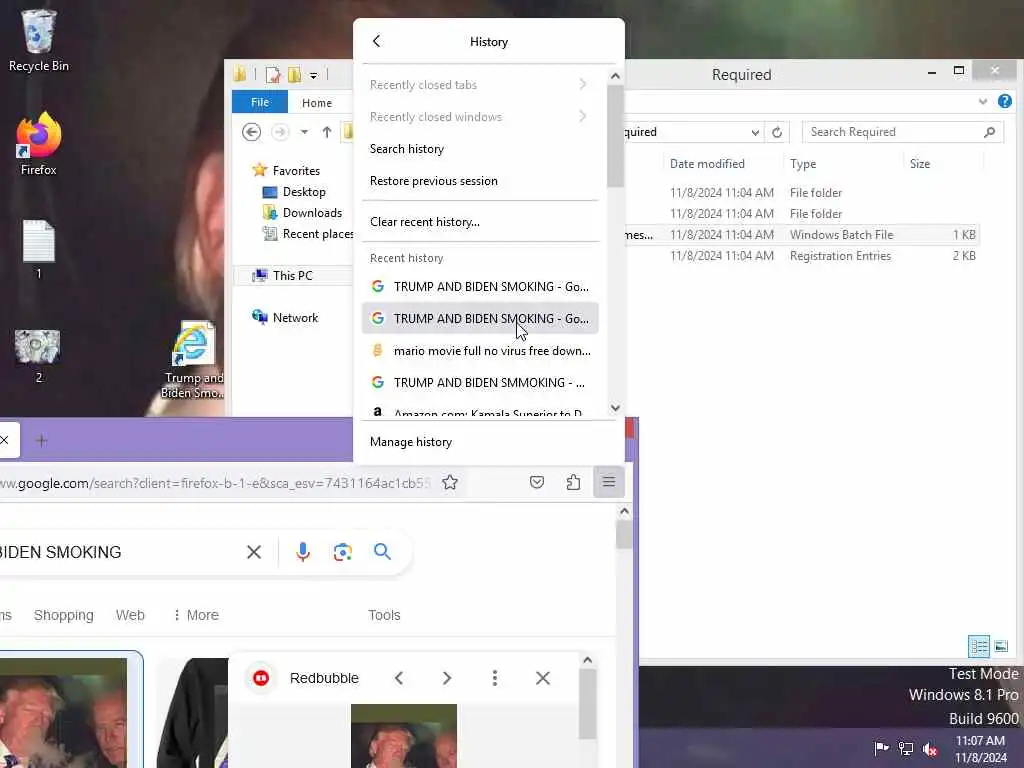1024x768 pixels.
Task: Select desktop image file named 2
Action: (x=38, y=355)
